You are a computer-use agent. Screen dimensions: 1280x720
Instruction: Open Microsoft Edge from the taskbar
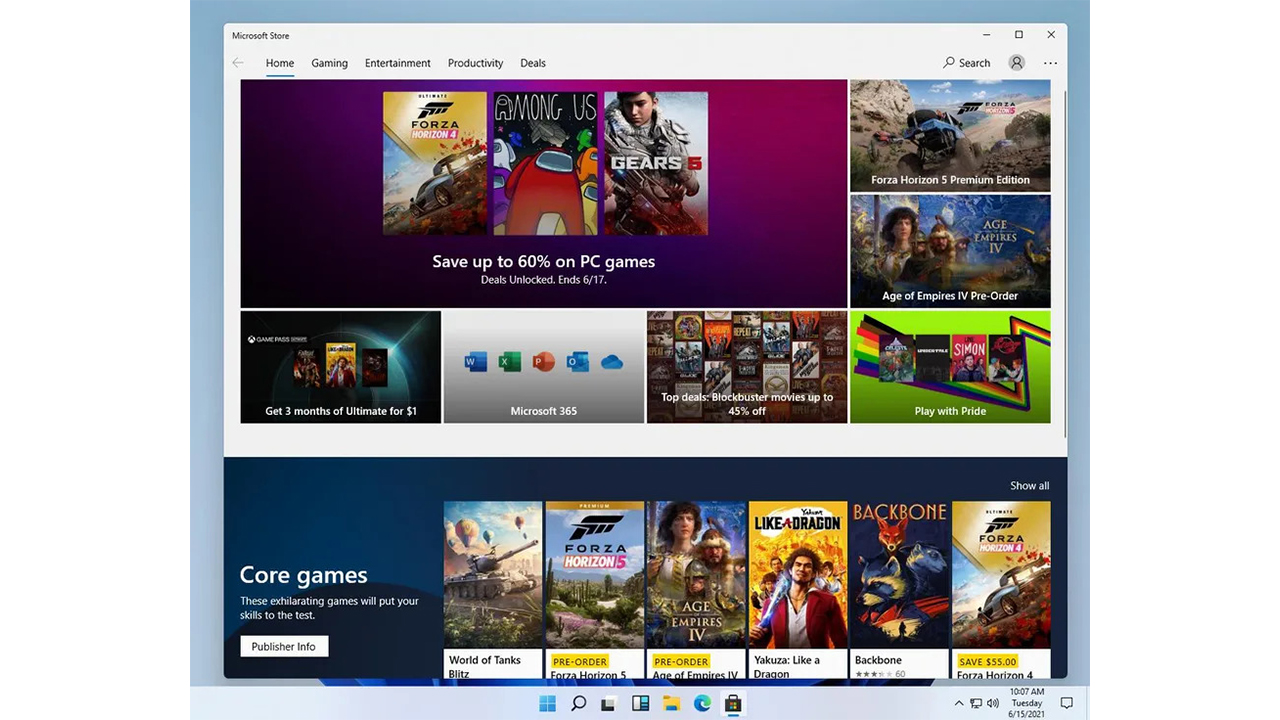tap(702, 704)
